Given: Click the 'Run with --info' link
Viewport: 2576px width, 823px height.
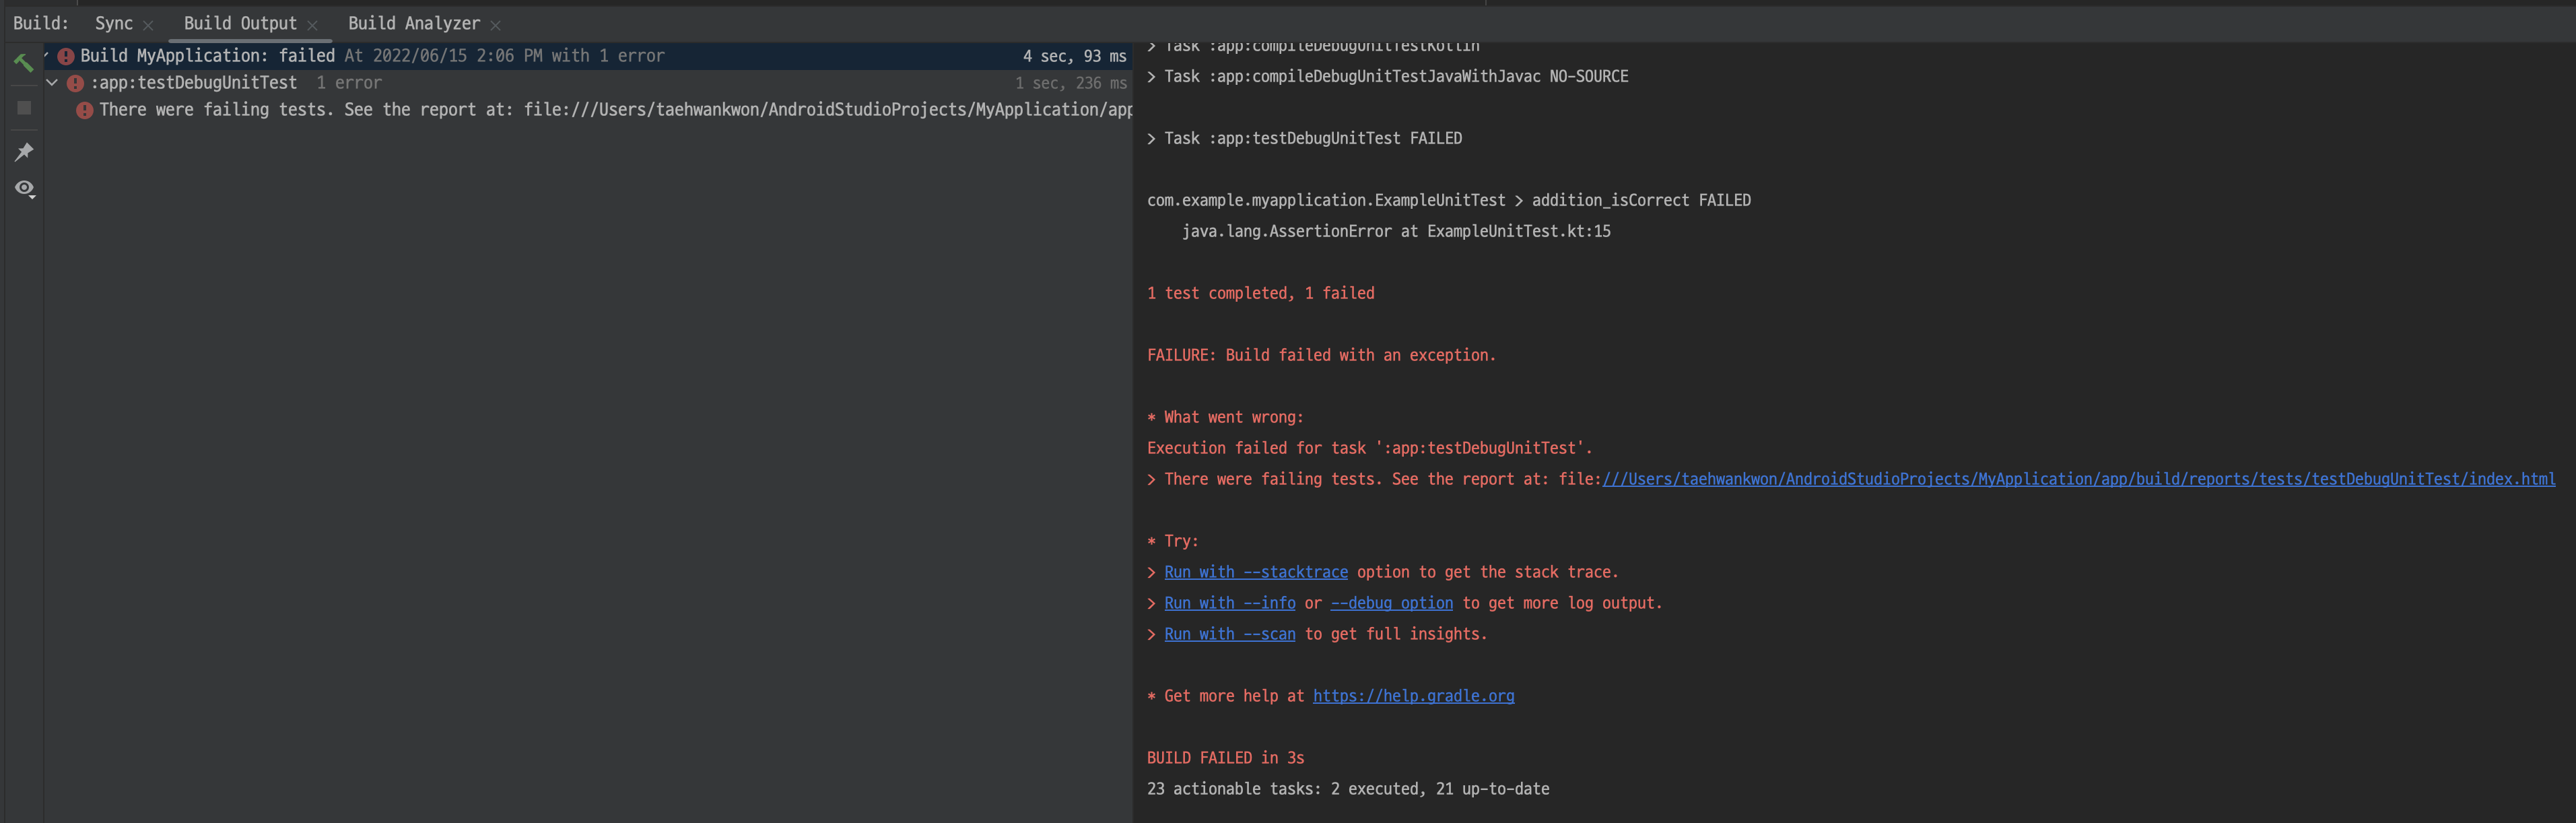Looking at the screenshot, I should click(x=1229, y=603).
